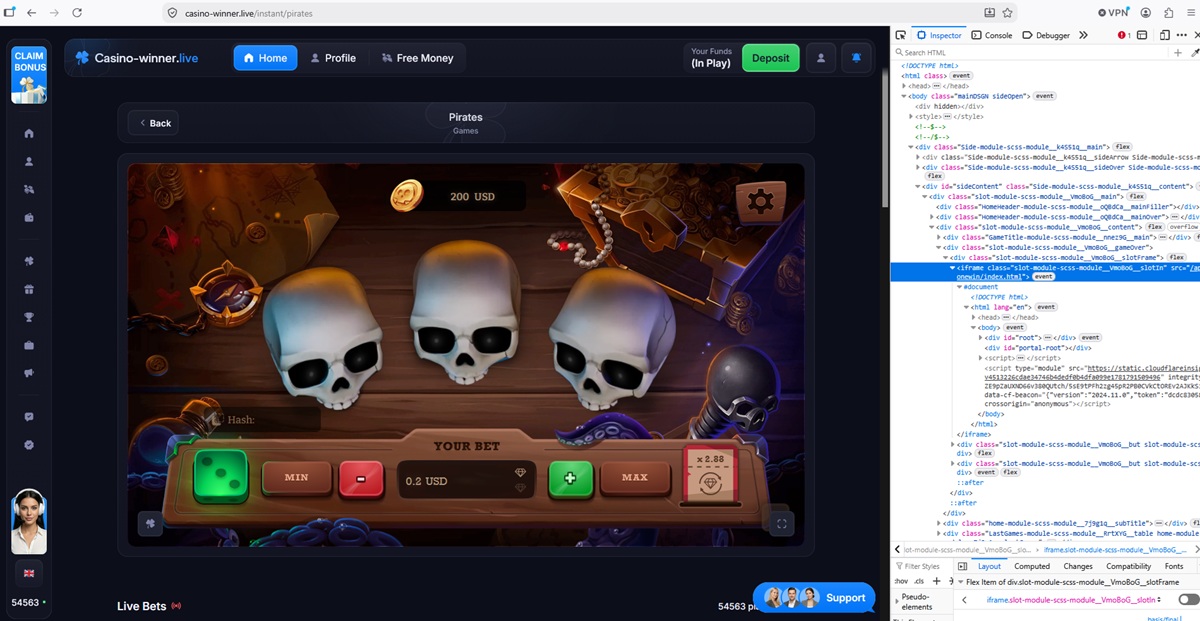Click the green Deposit button

771,58
